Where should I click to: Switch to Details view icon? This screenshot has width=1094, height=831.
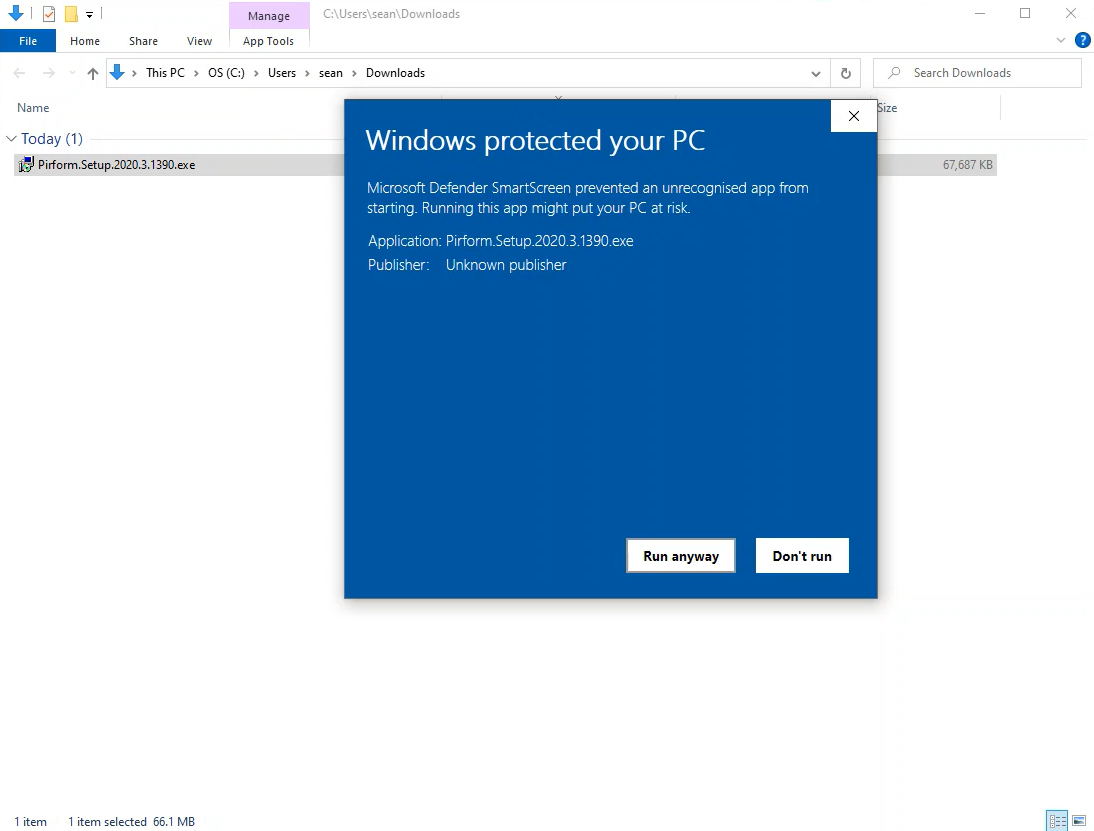pos(1056,821)
